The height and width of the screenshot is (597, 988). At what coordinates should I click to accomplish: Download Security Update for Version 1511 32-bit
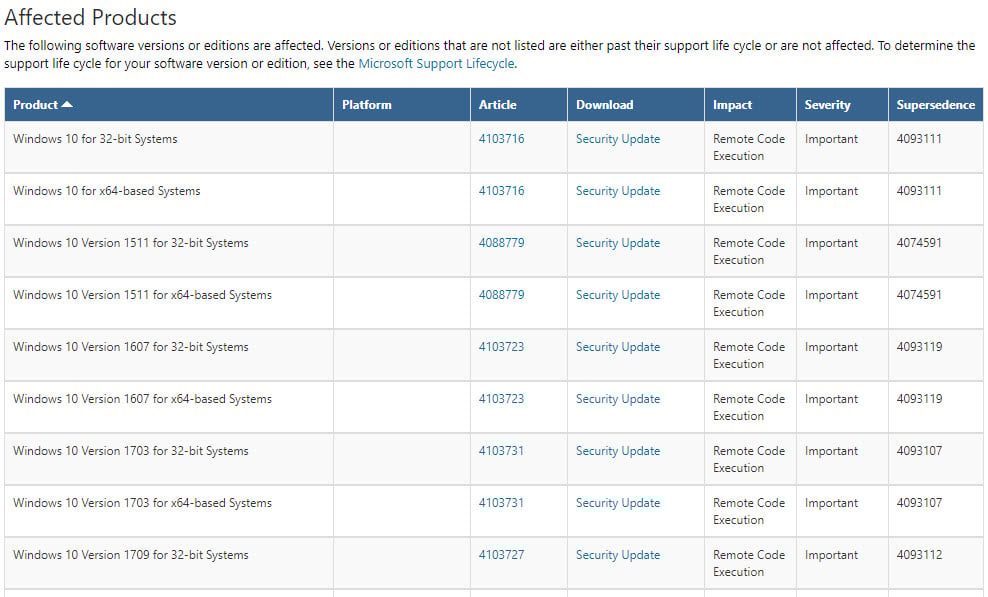click(618, 243)
